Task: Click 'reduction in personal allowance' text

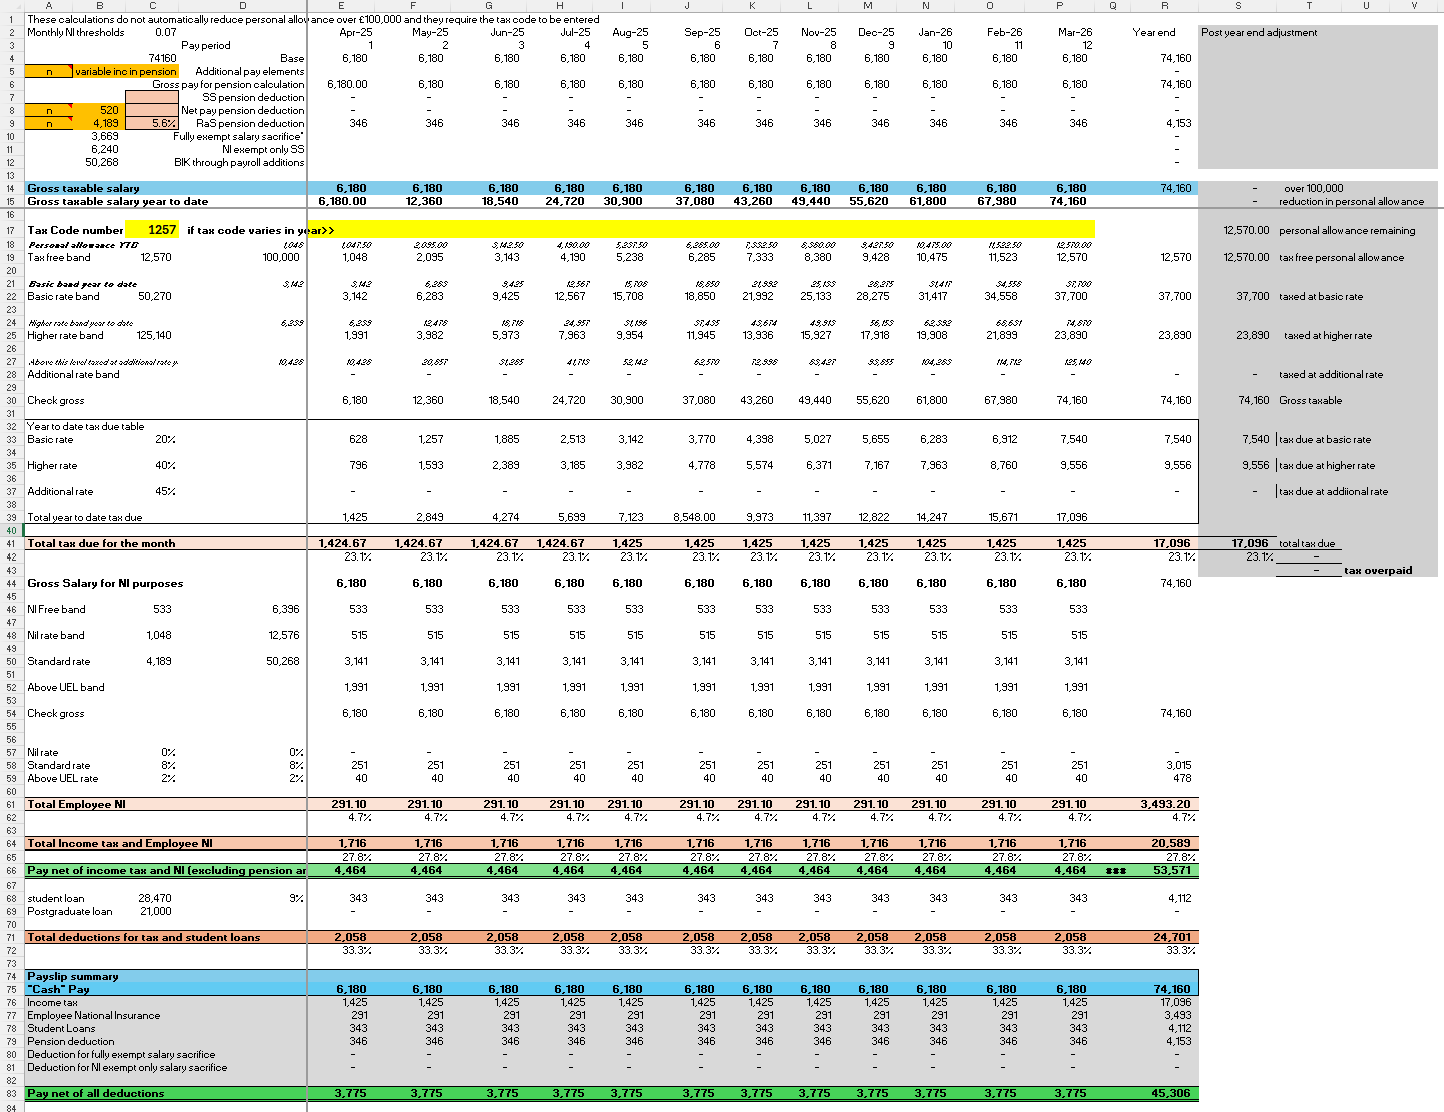Action: (1351, 201)
